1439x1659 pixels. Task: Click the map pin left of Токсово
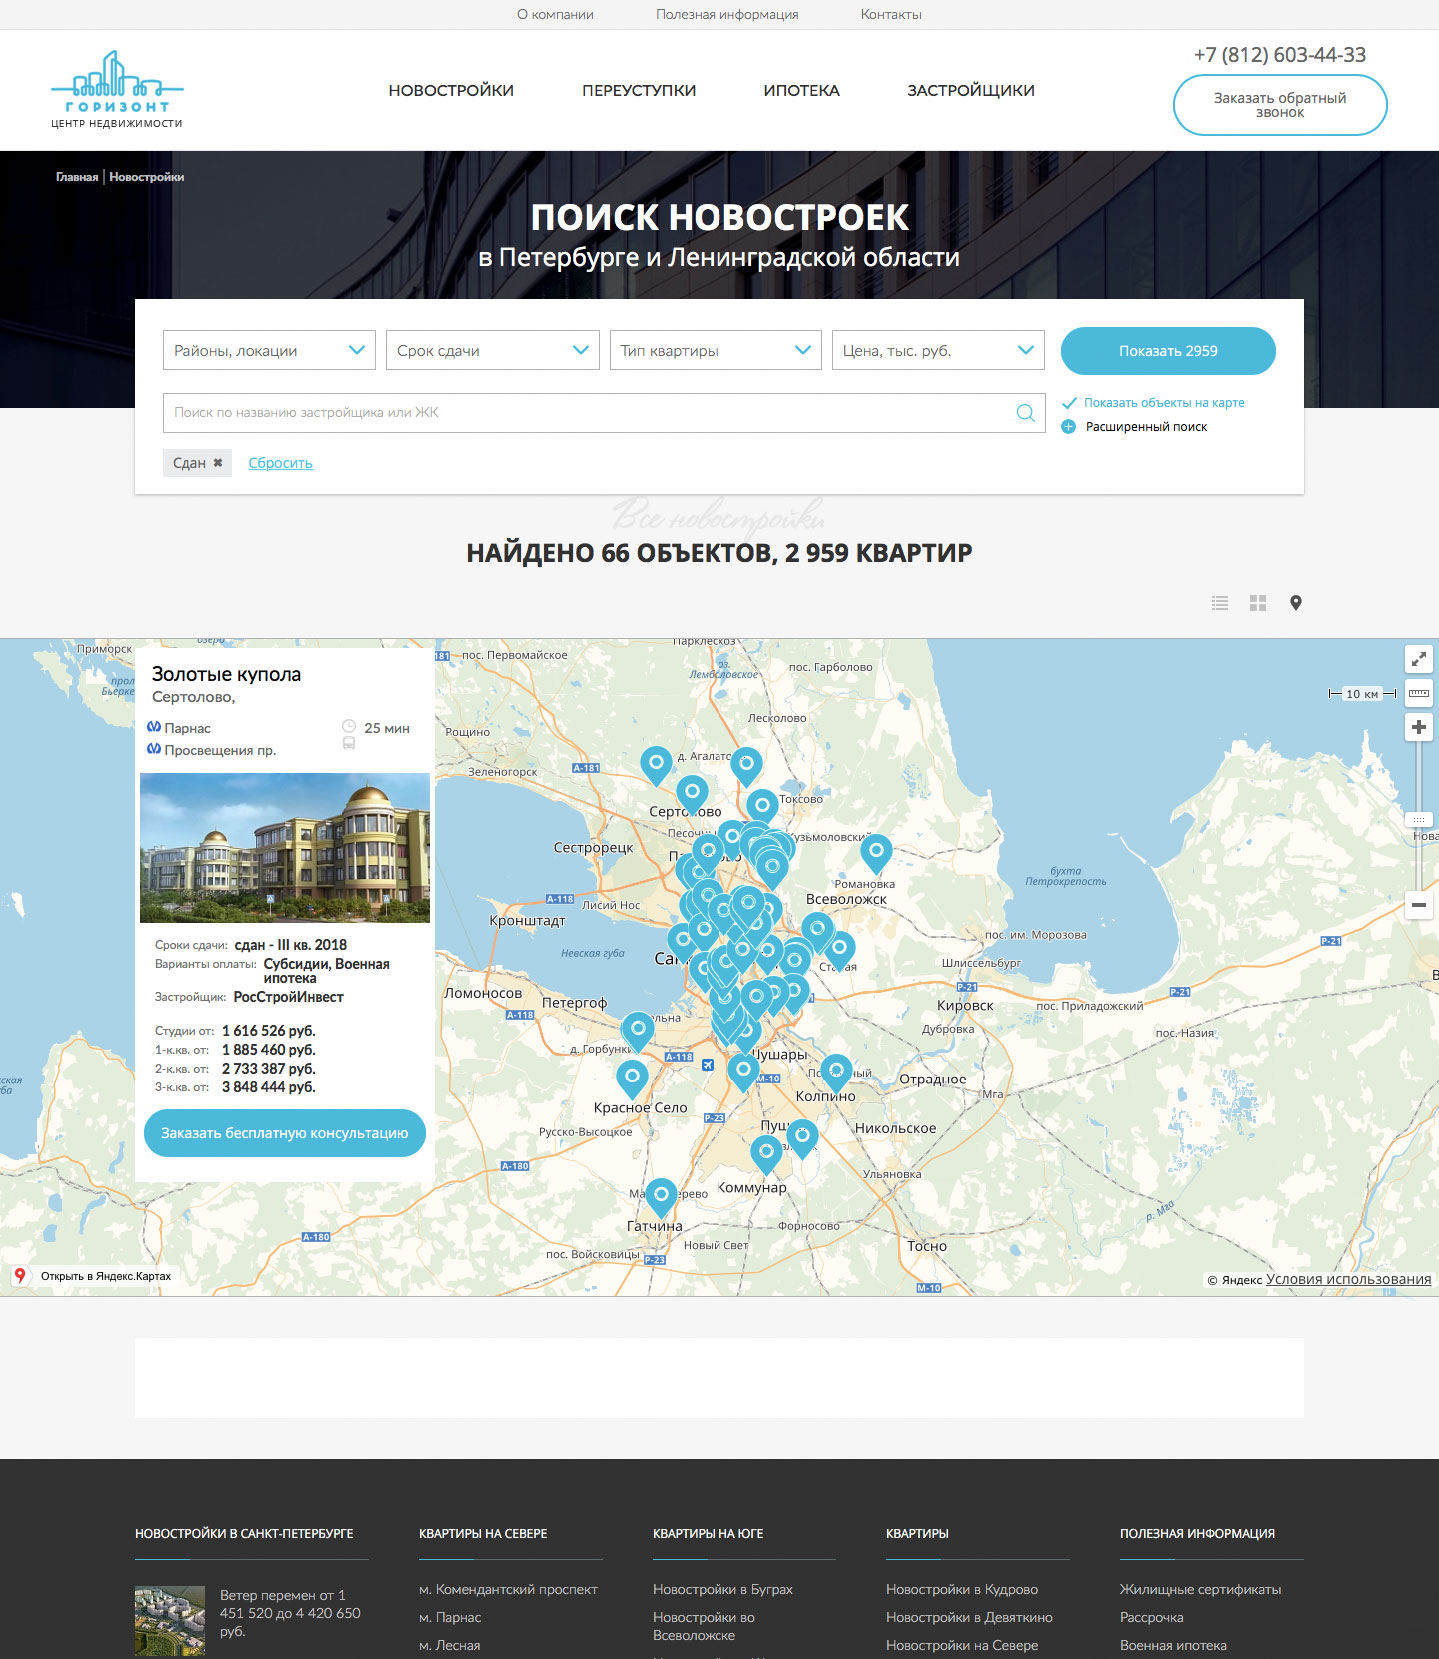coord(762,806)
